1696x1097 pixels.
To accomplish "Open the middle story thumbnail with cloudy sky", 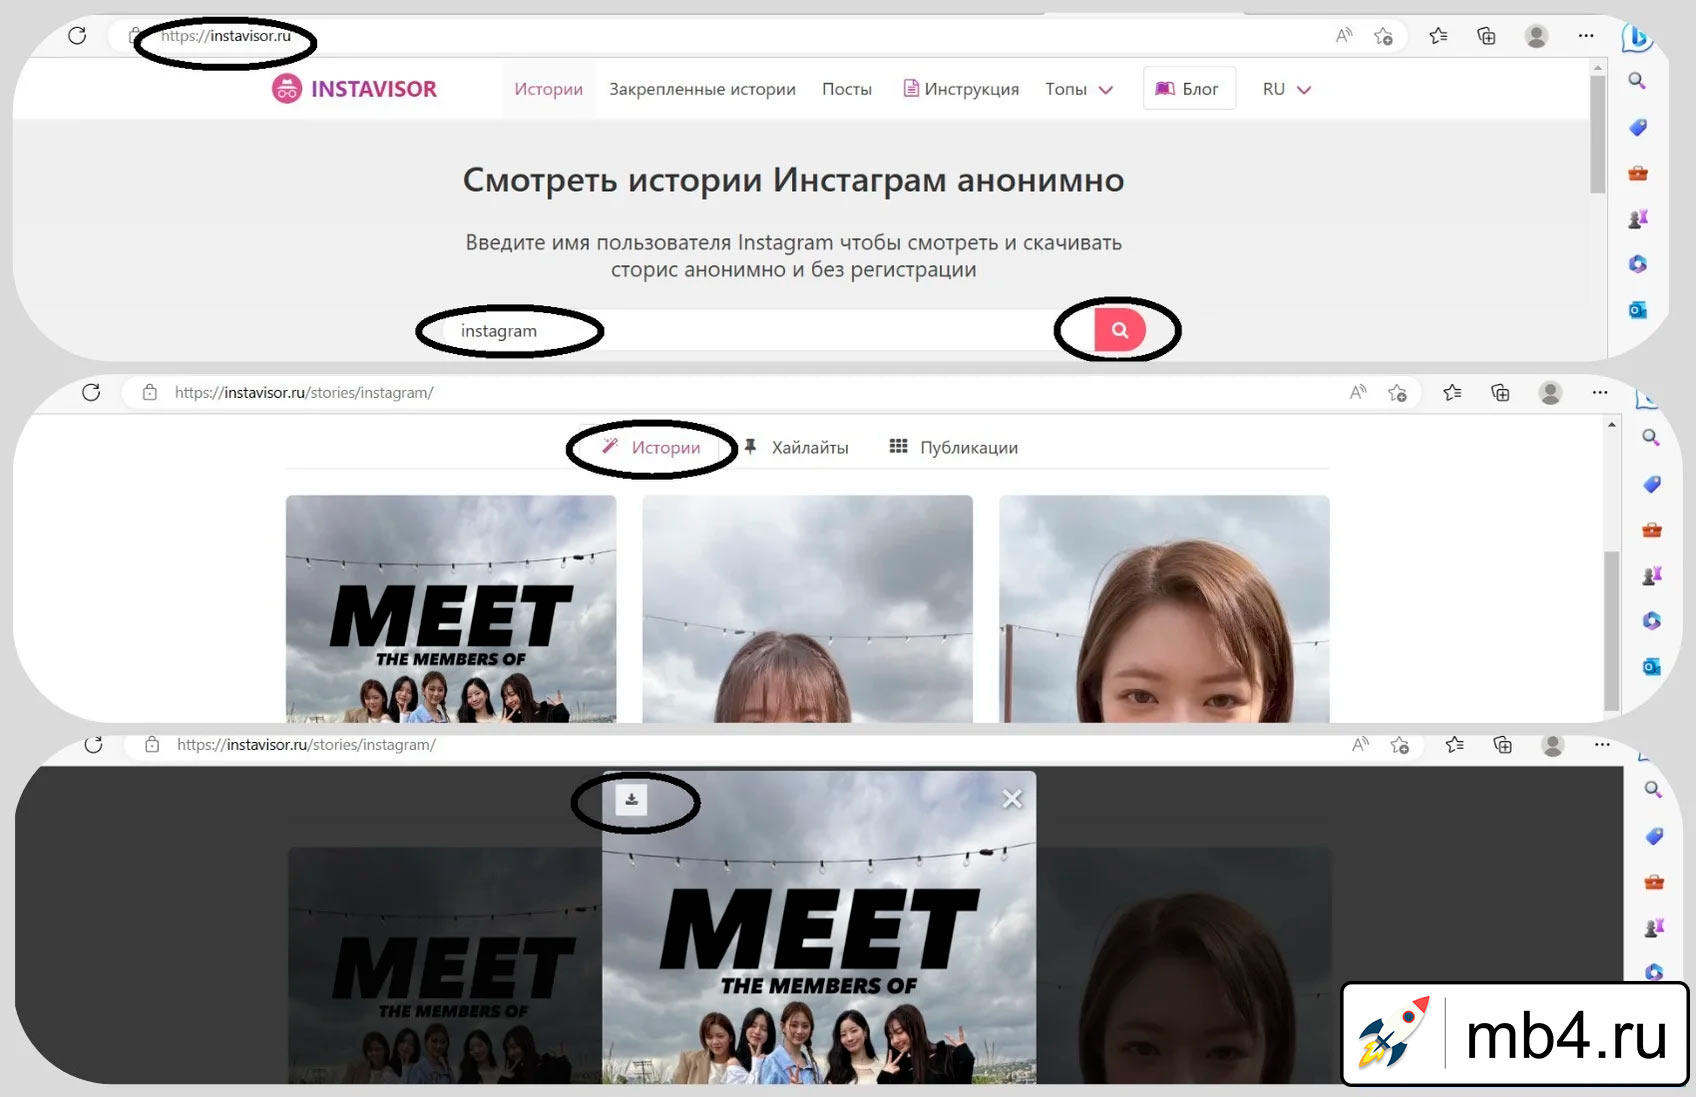I will [807, 609].
